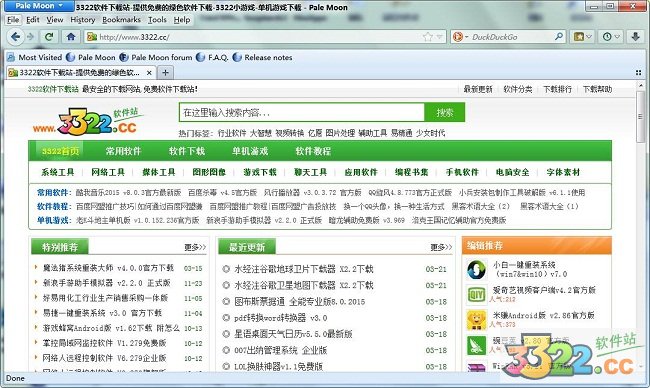
Task: Open the 游戏下载 category
Action: click(x=260, y=172)
